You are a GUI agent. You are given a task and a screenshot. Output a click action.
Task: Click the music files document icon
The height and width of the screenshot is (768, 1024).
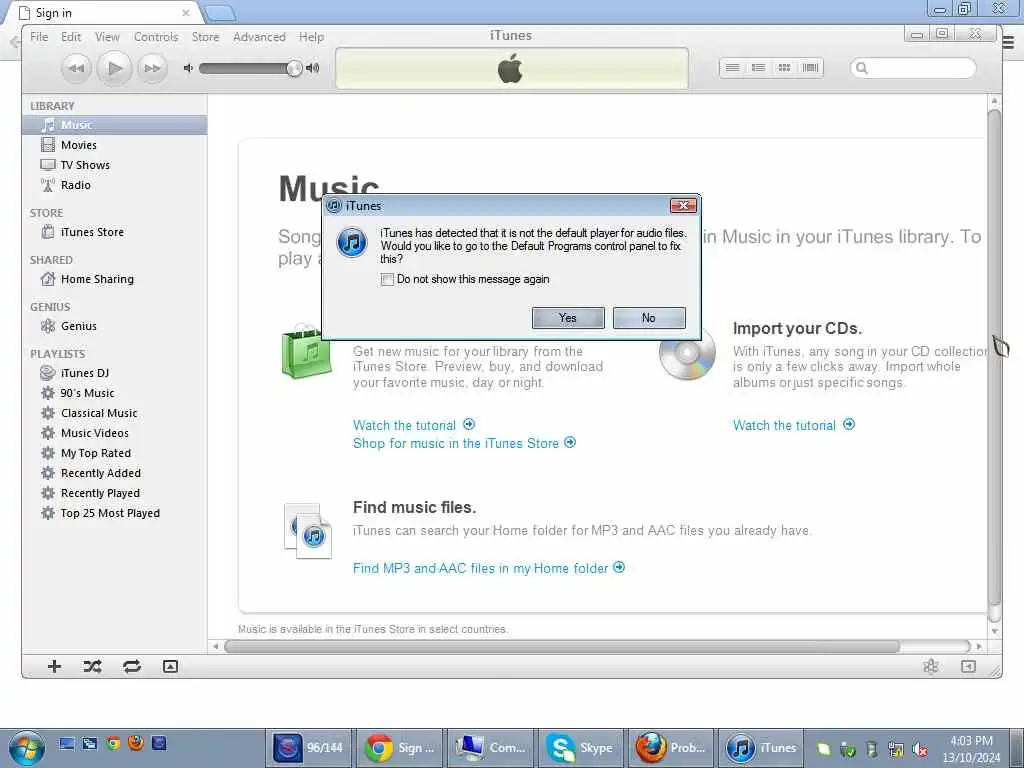(x=308, y=531)
